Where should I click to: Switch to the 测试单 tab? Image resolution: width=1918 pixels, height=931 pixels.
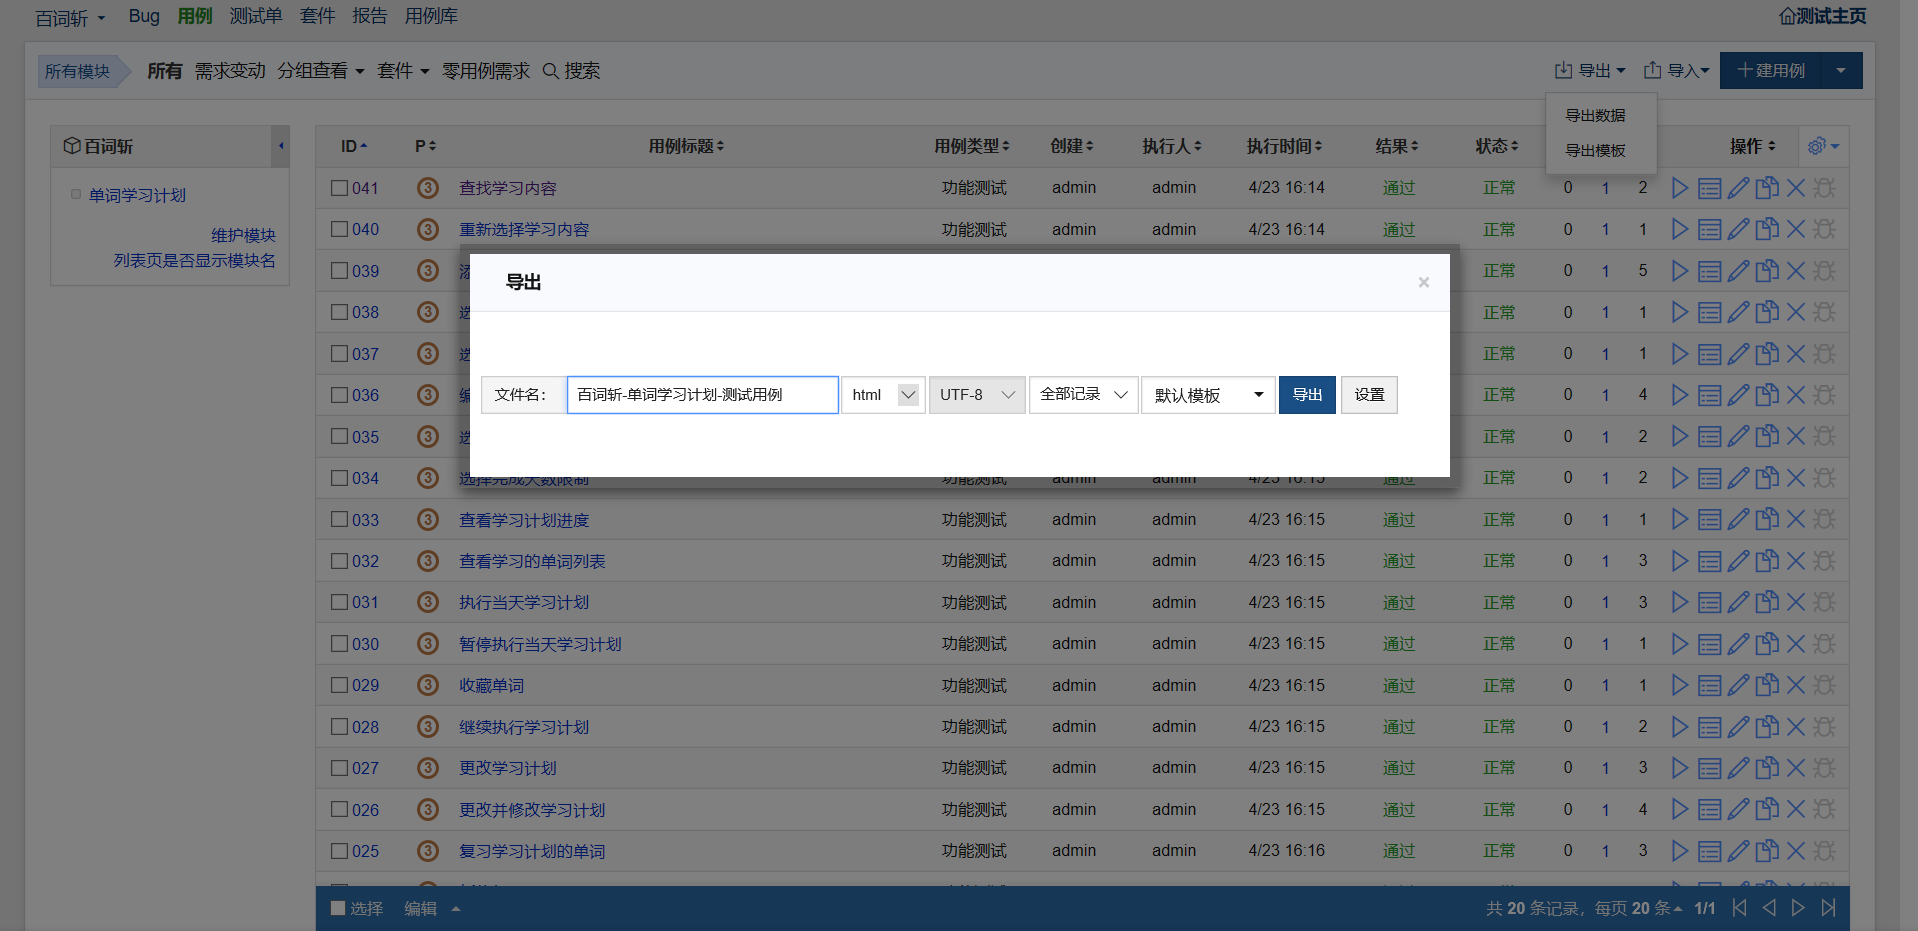click(x=255, y=16)
